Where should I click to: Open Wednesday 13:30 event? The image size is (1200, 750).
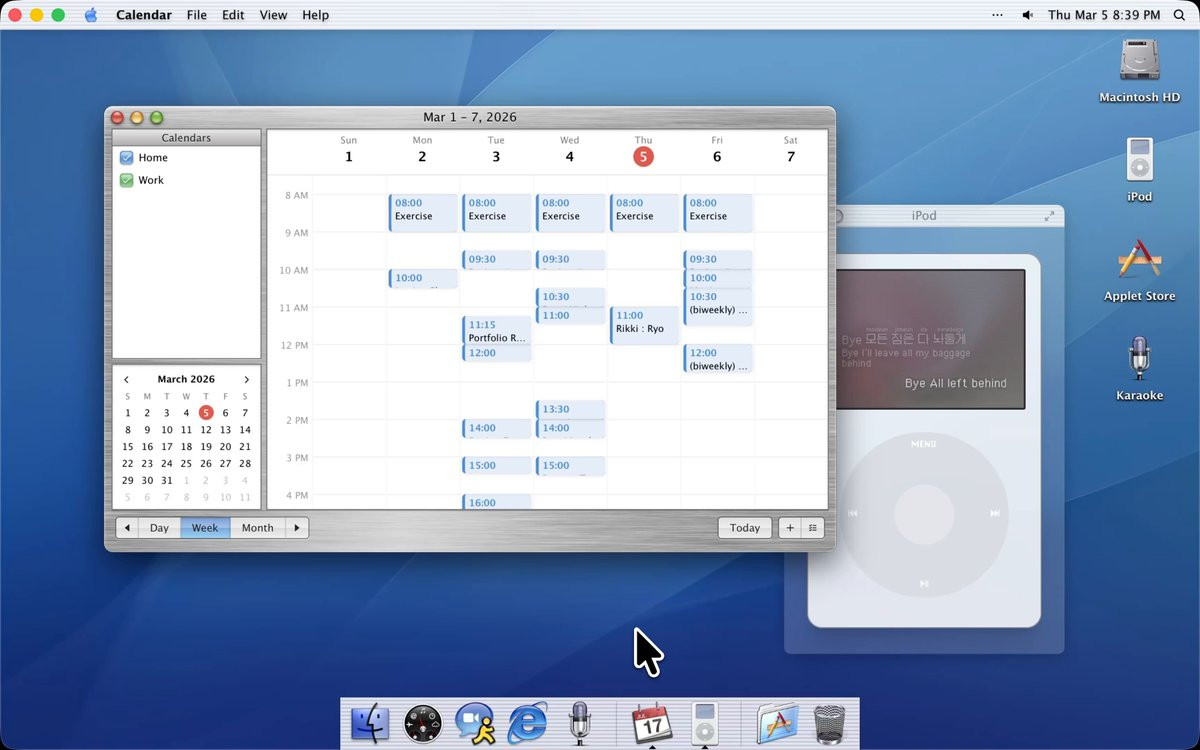[x=570, y=409]
